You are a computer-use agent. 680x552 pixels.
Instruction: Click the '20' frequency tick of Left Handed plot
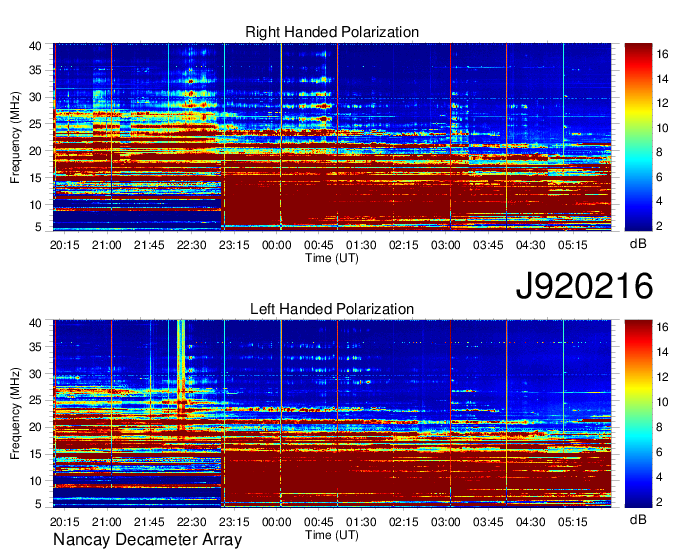[35, 428]
